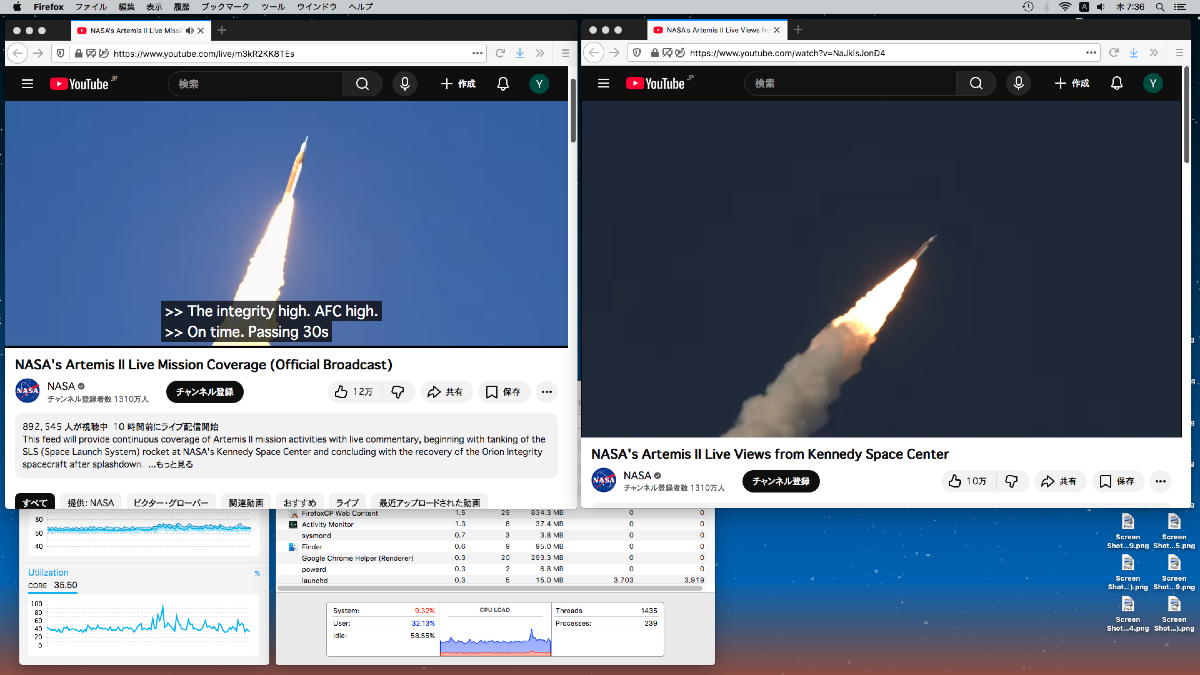Go back in left Firefox window
The width and height of the screenshot is (1200, 675).
[17, 53]
